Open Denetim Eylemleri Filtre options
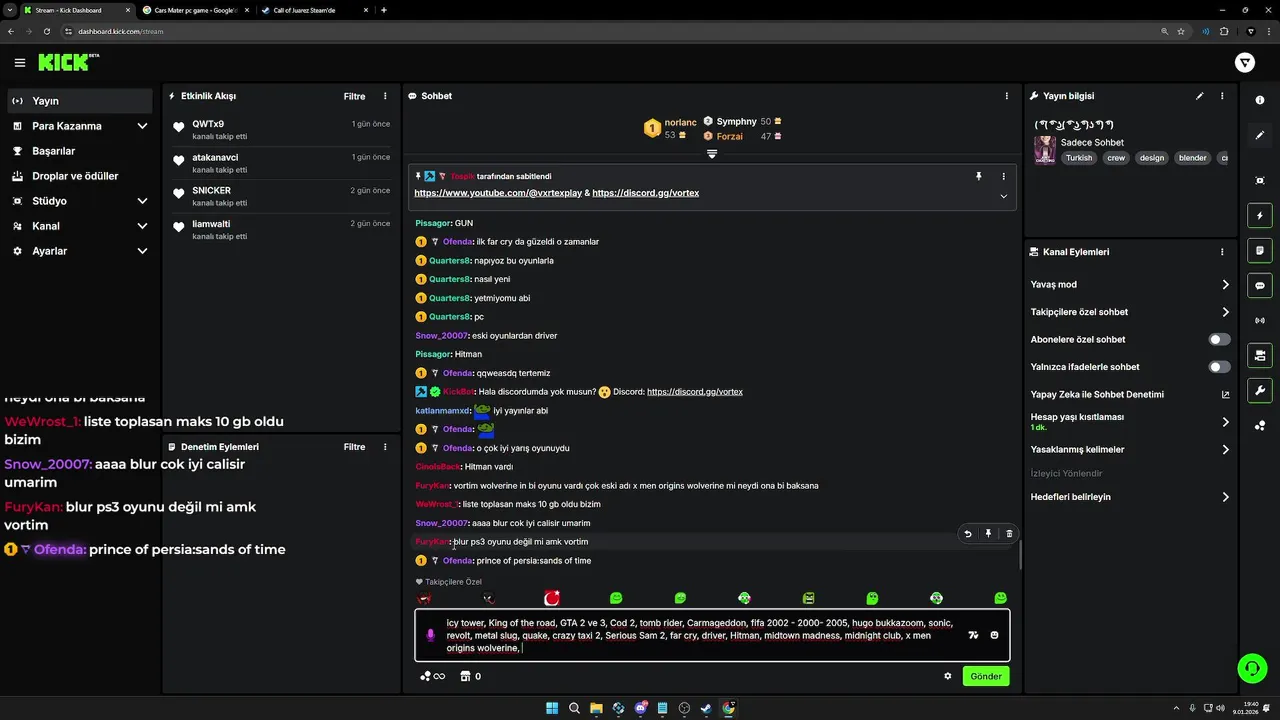Screen dimensions: 1280x720 point(355,447)
